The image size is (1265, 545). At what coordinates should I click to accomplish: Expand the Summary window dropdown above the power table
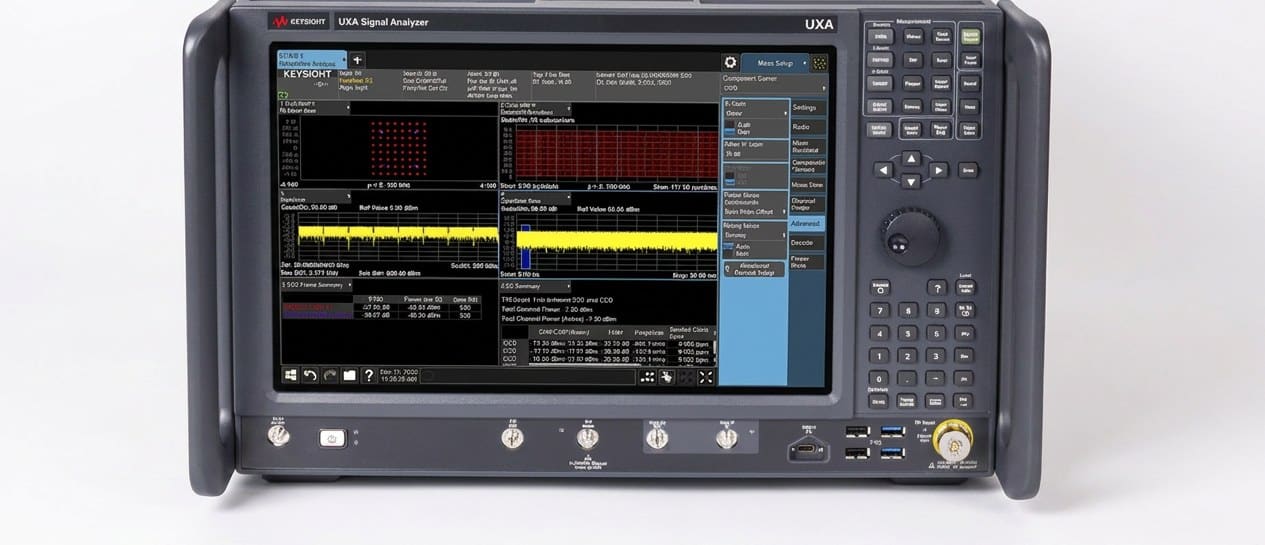click(x=536, y=286)
